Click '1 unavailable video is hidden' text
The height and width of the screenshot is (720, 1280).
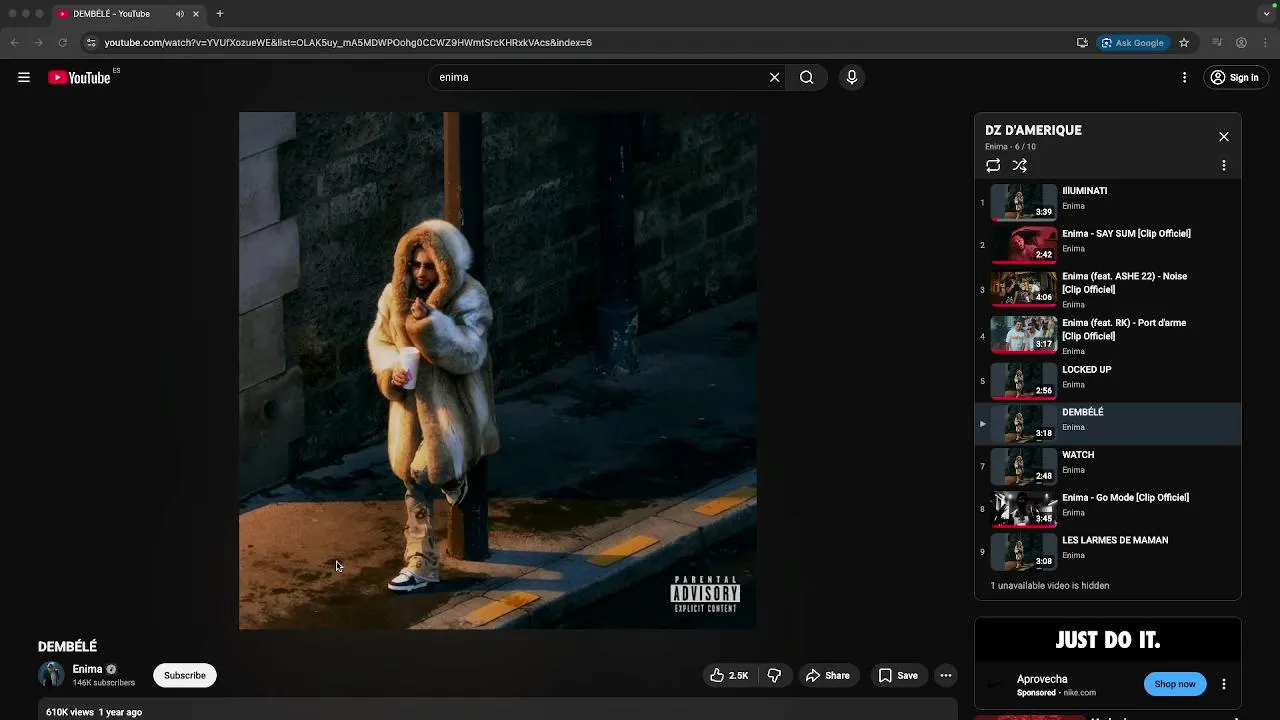1049,586
